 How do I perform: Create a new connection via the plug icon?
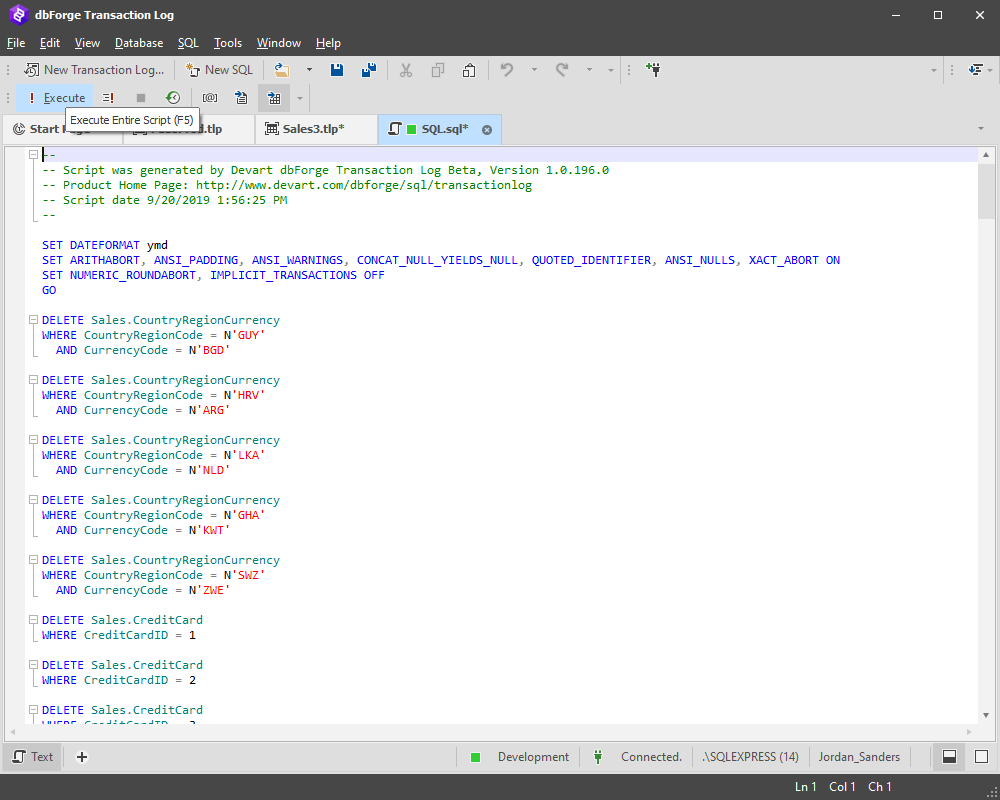tap(653, 70)
